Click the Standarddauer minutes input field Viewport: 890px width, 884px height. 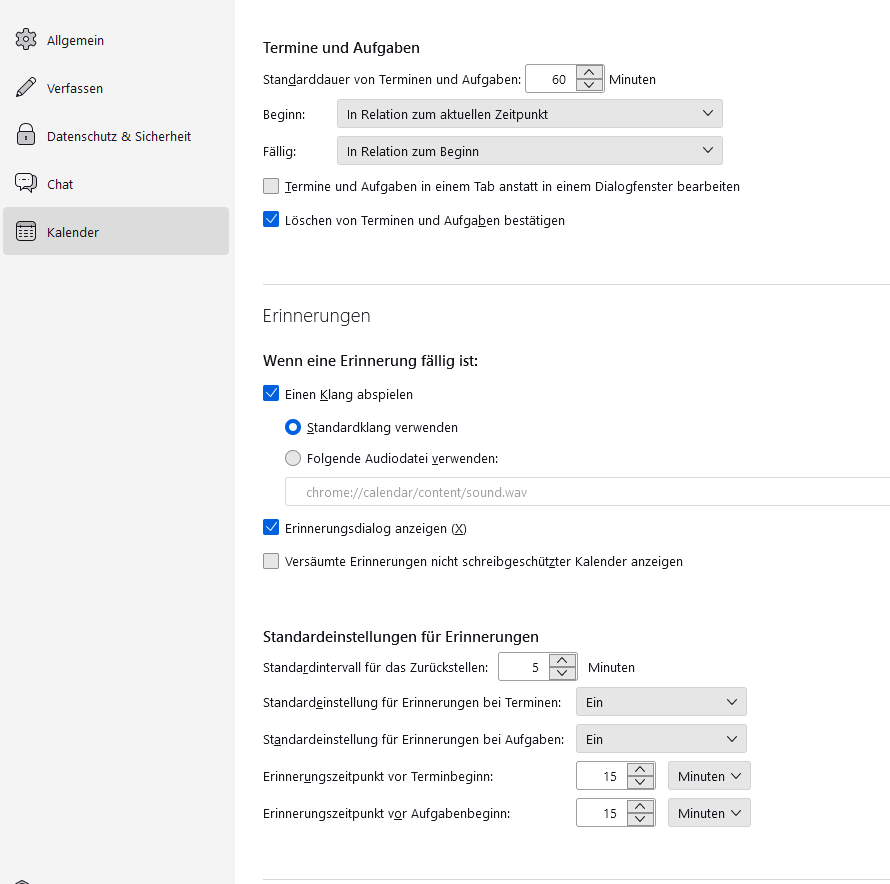[551, 79]
